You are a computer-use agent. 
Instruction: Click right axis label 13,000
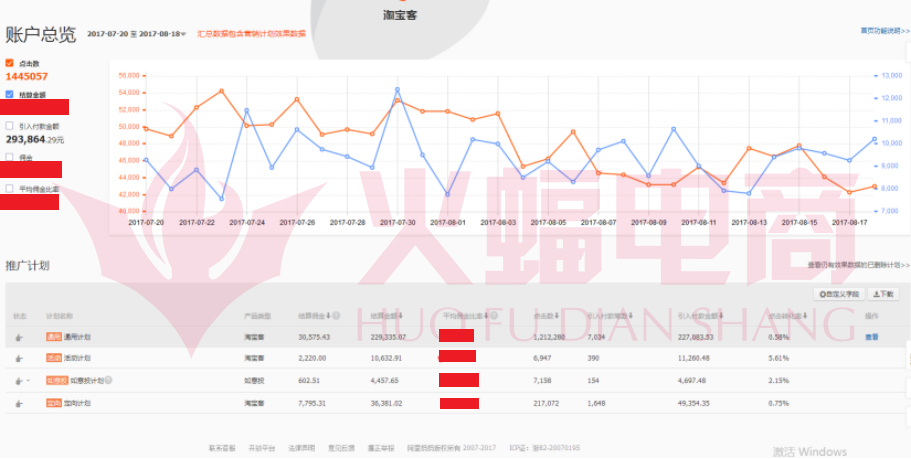pos(891,76)
